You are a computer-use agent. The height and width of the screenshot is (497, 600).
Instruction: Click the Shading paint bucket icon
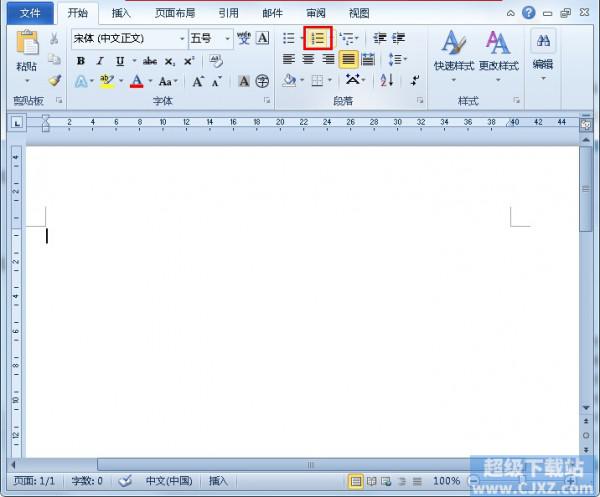(290, 81)
